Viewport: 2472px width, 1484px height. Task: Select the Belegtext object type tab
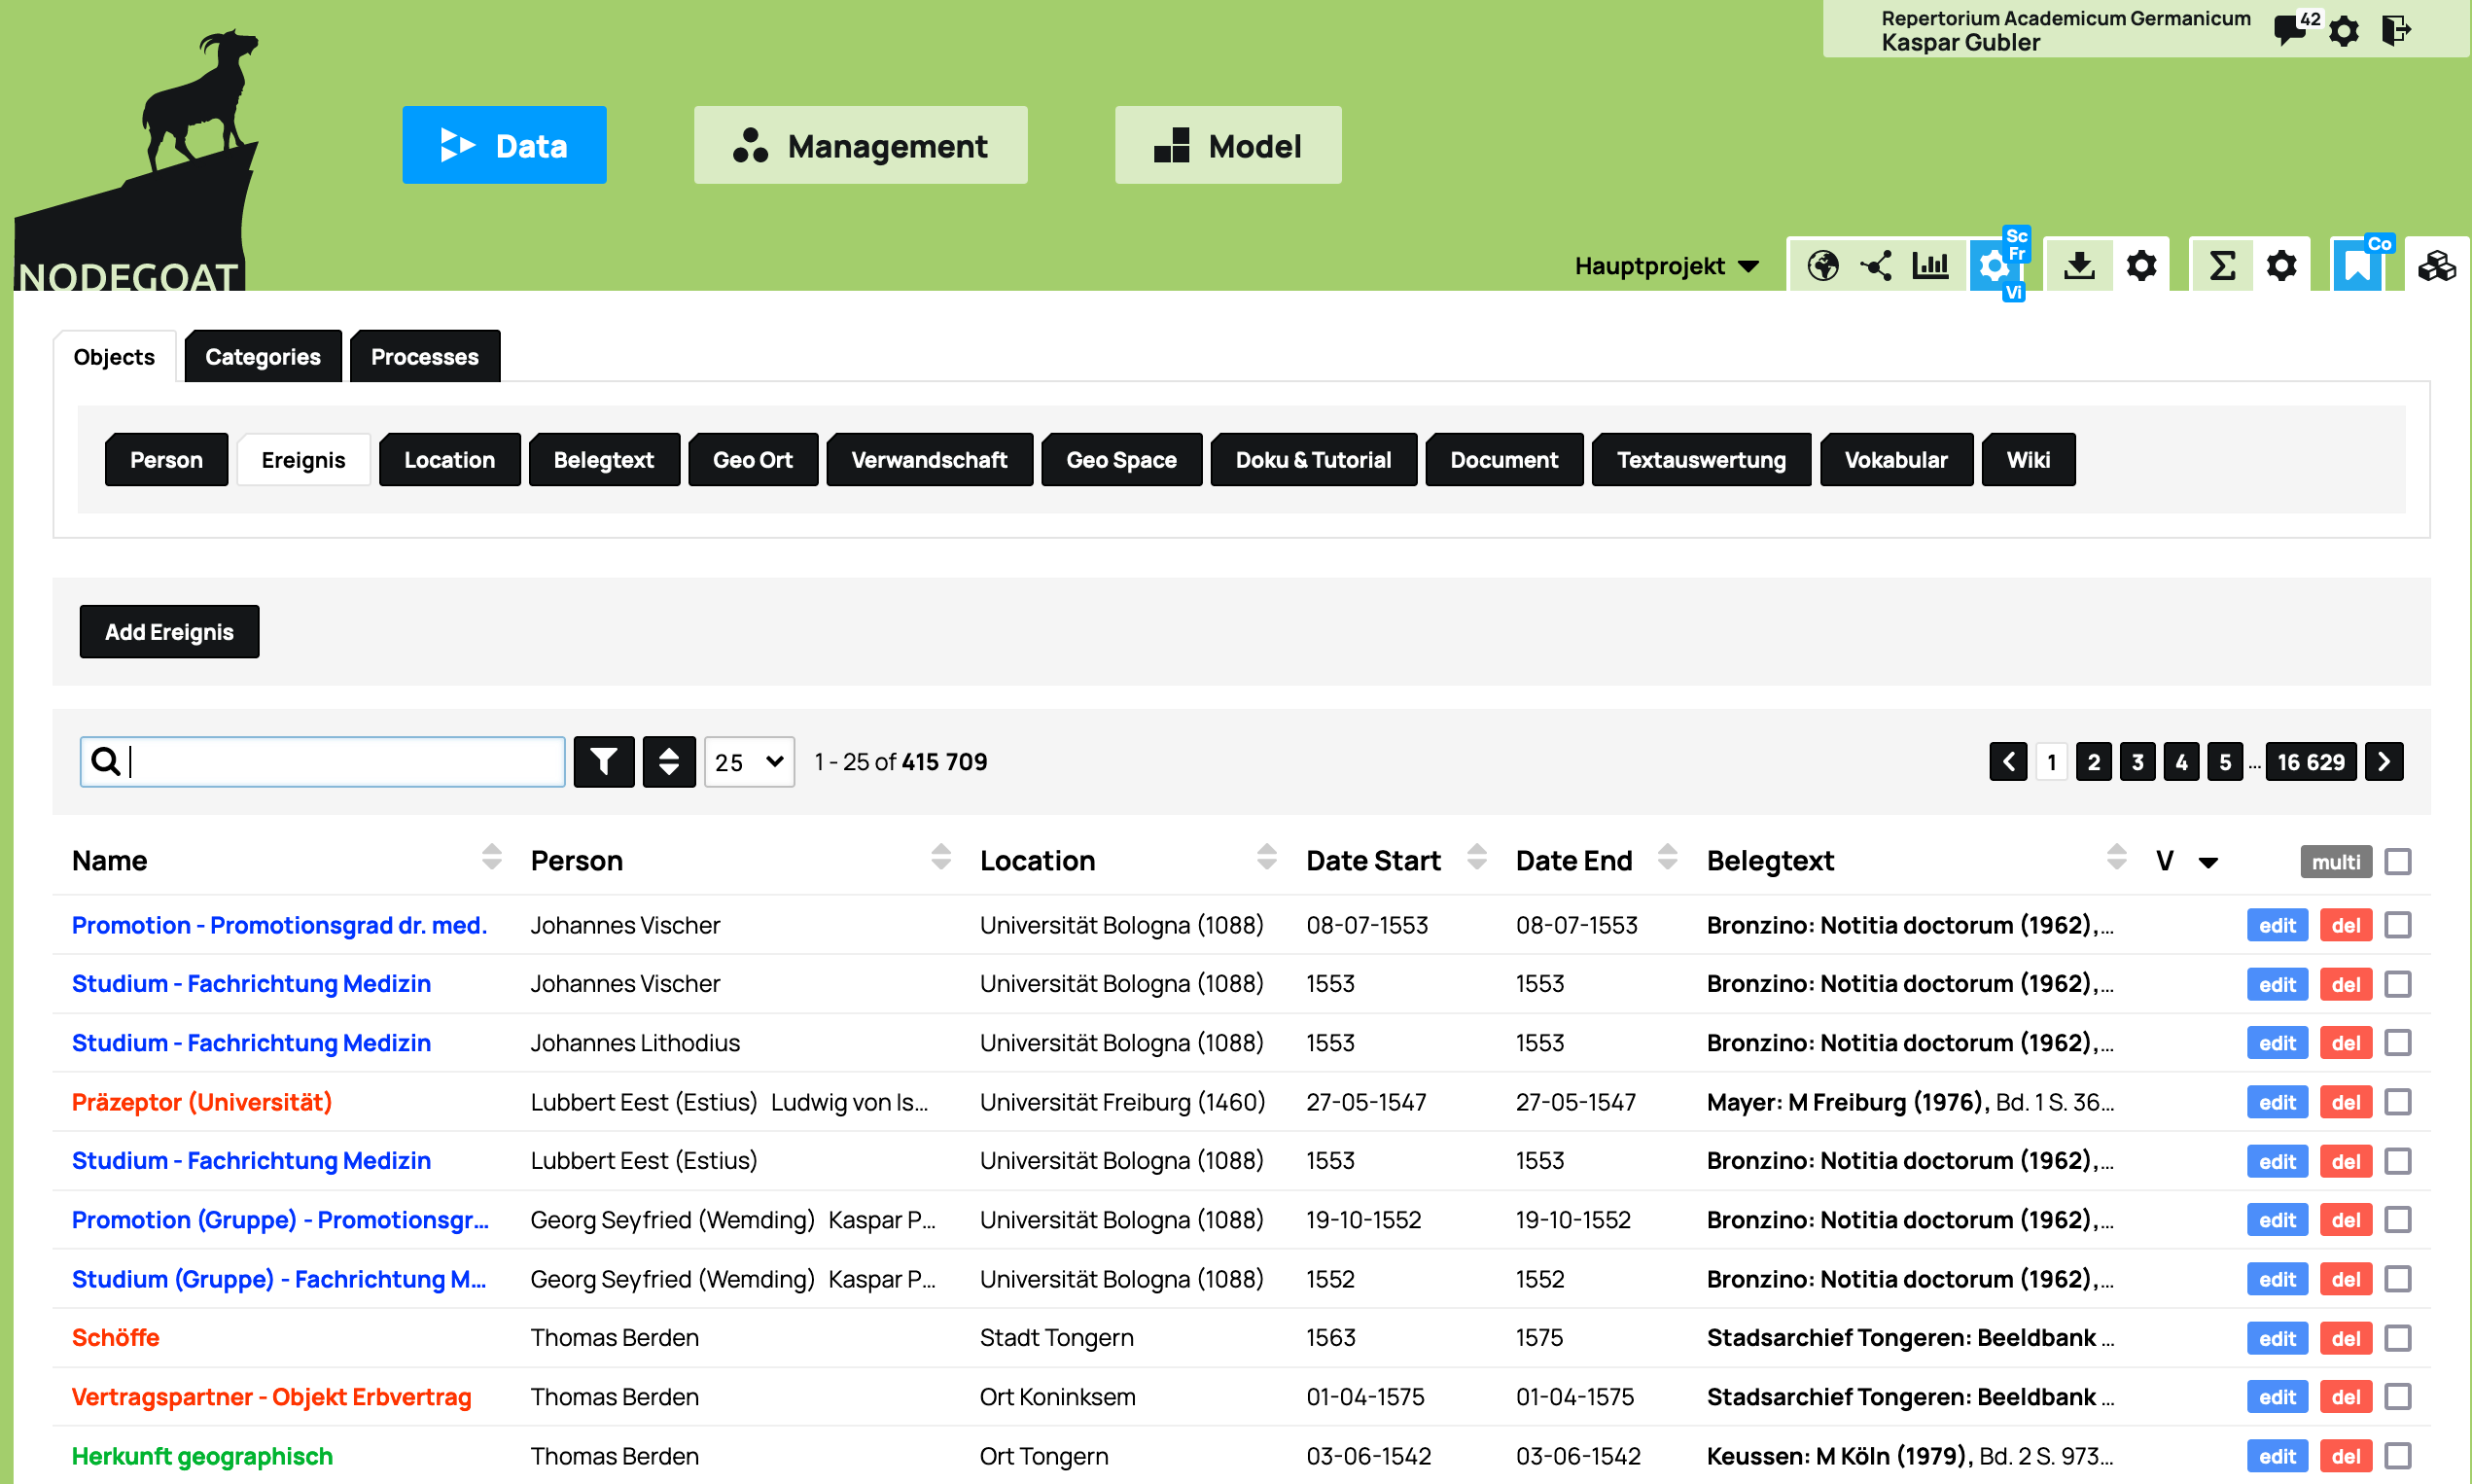coord(603,460)
